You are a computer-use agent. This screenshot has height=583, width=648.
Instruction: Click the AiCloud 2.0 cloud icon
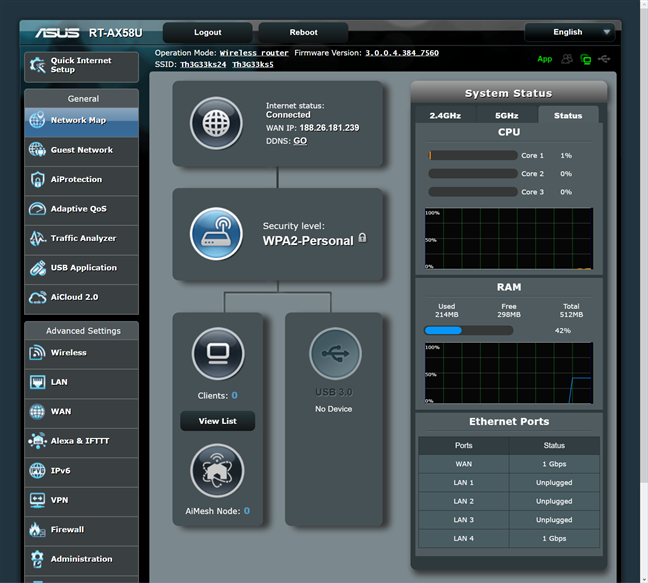(37, 297)
